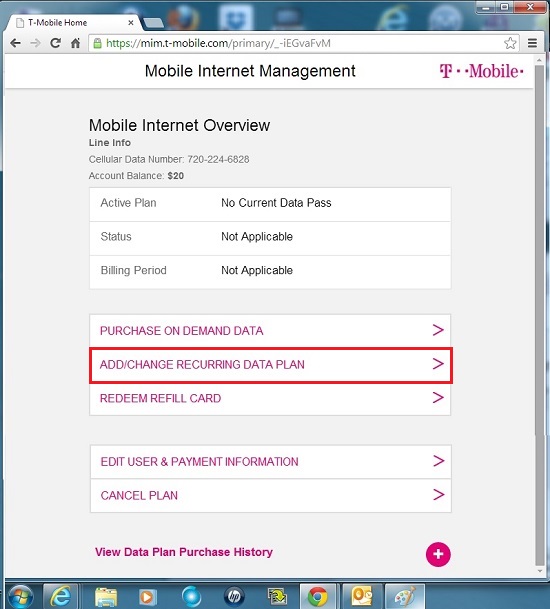
Task: Open the HP application in taskbar
Action: (234, 597)
